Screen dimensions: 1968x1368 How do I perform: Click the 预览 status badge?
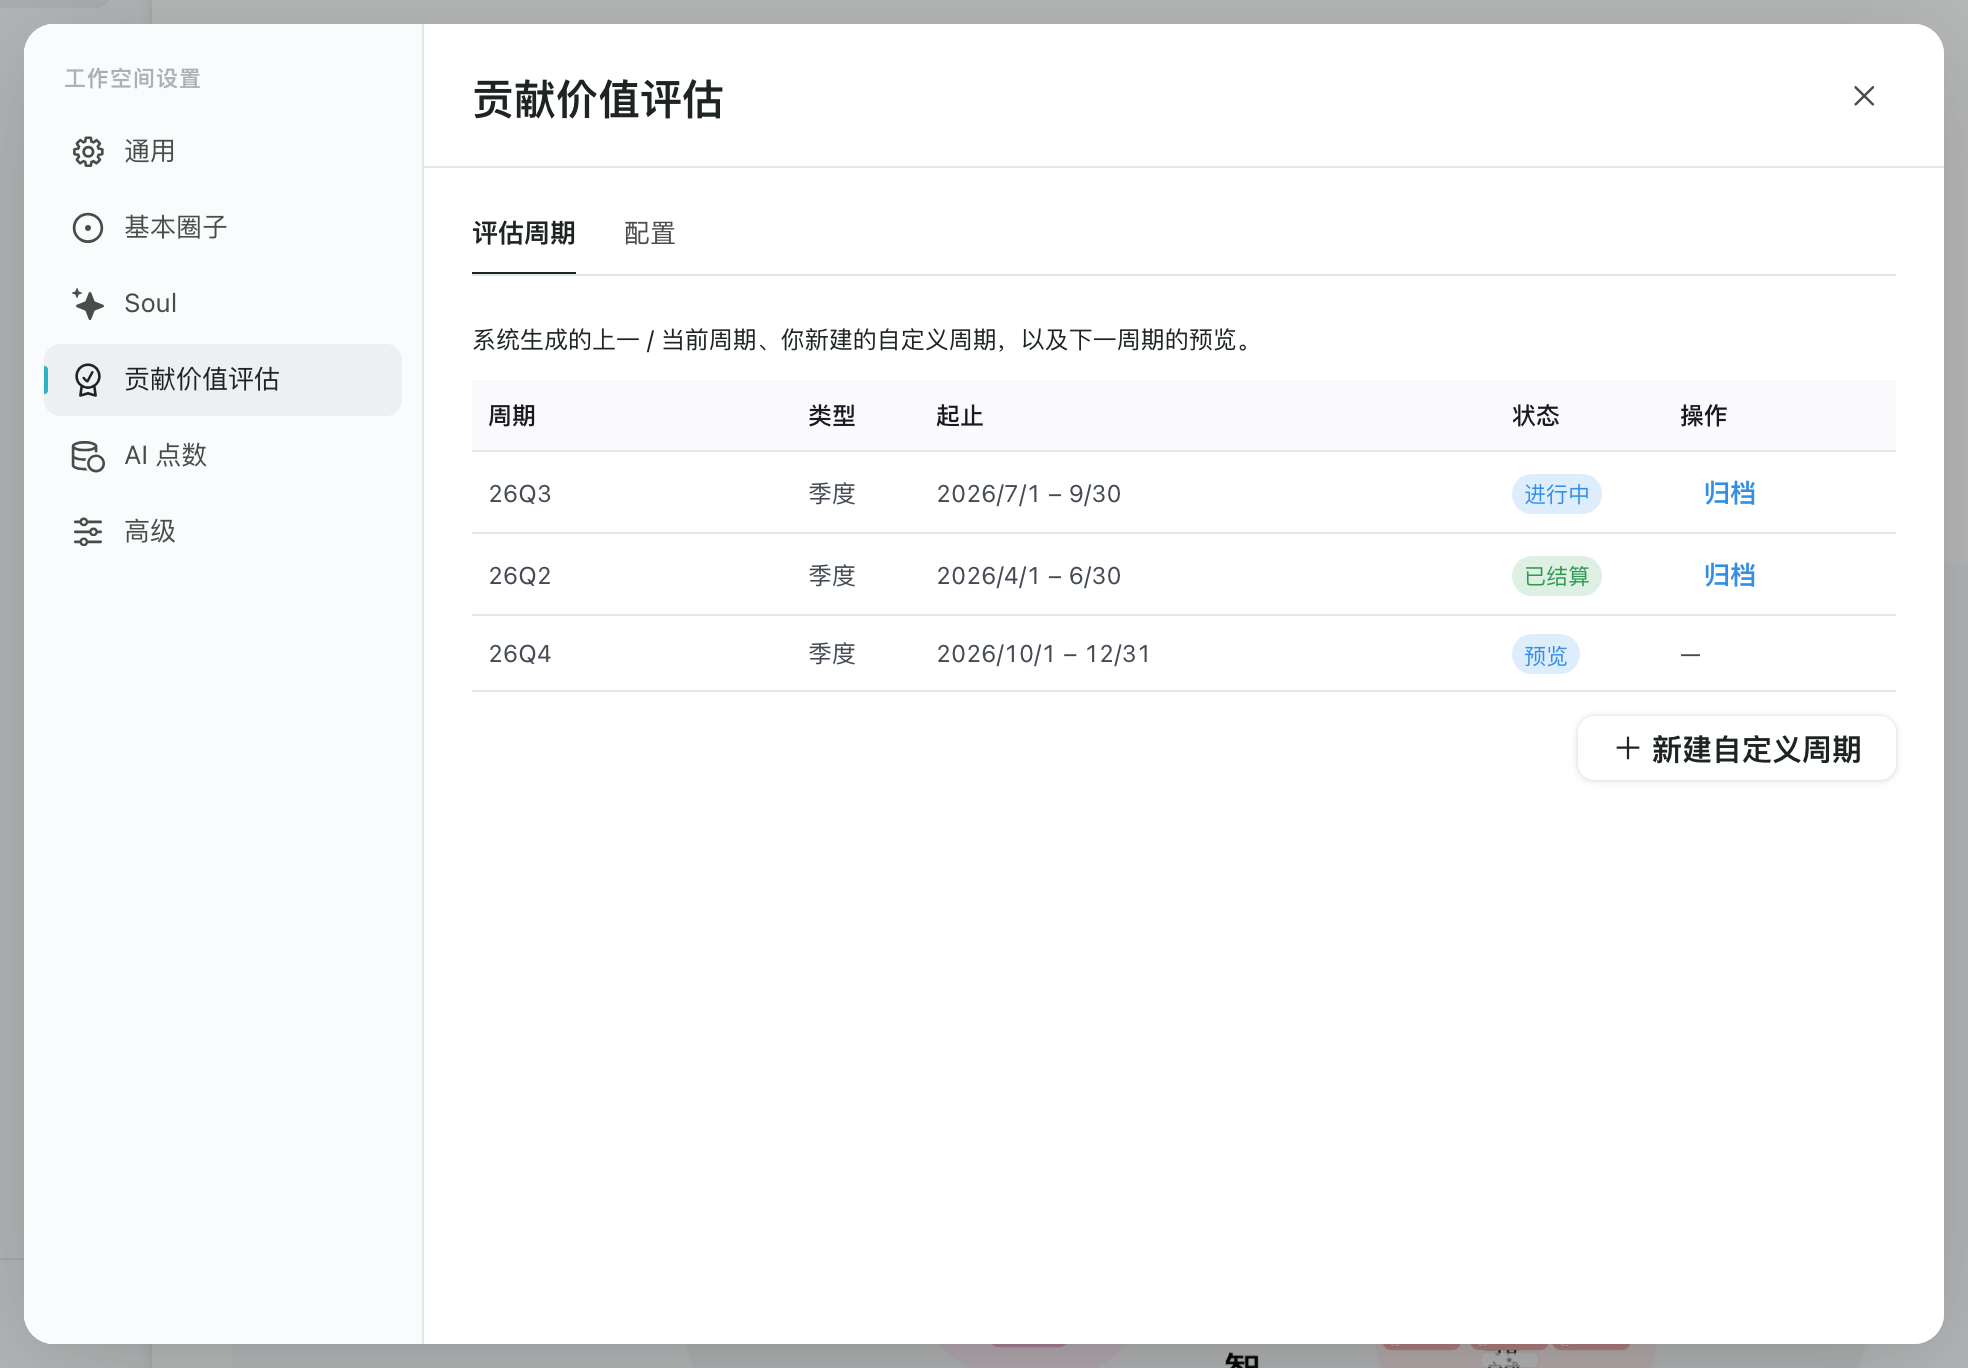1545,655
